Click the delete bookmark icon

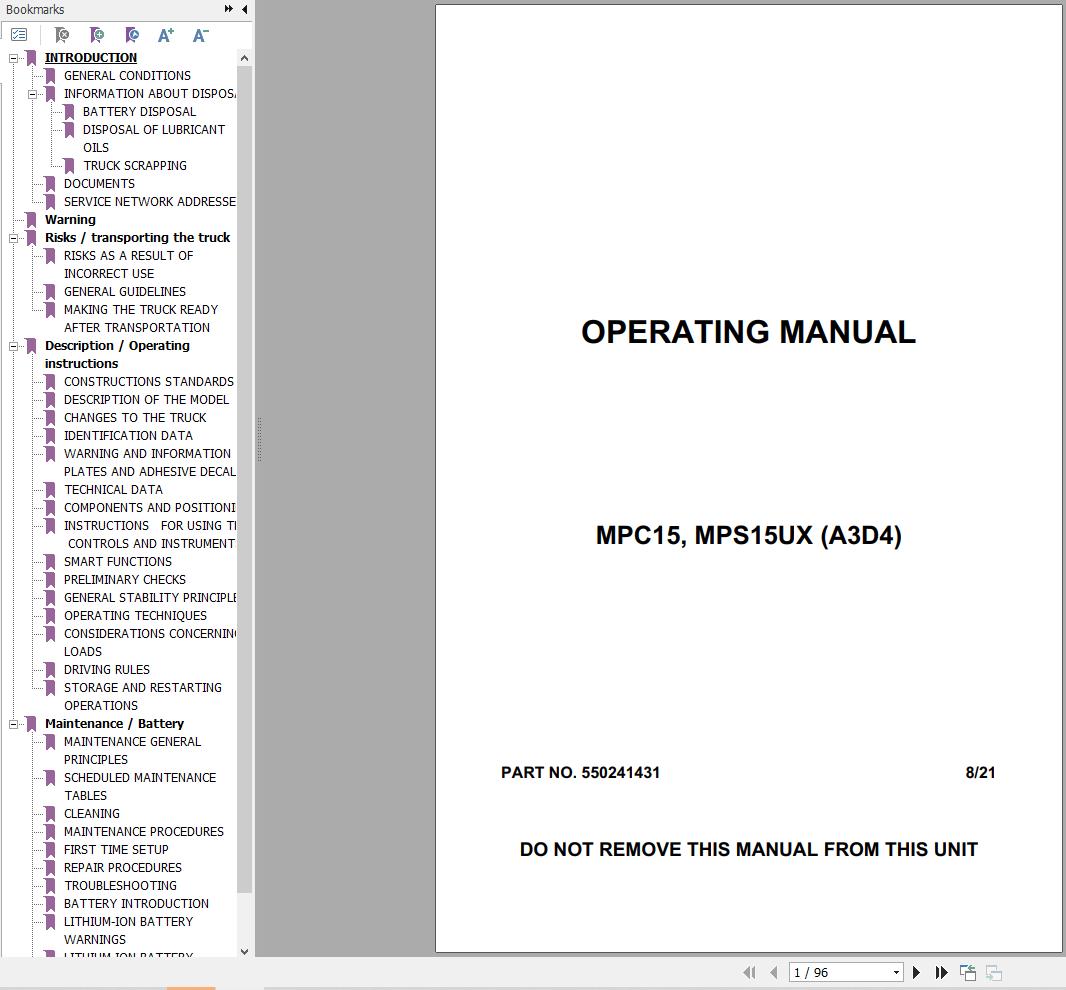62,35
